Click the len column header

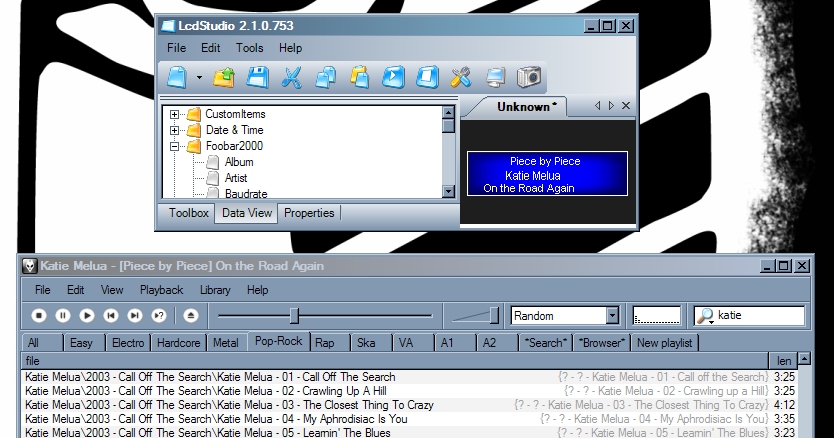coord(783,361)
